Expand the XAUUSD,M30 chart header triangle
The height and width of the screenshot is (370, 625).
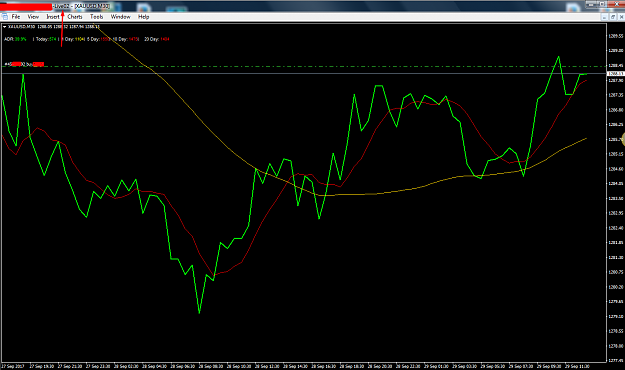[4, 27]
